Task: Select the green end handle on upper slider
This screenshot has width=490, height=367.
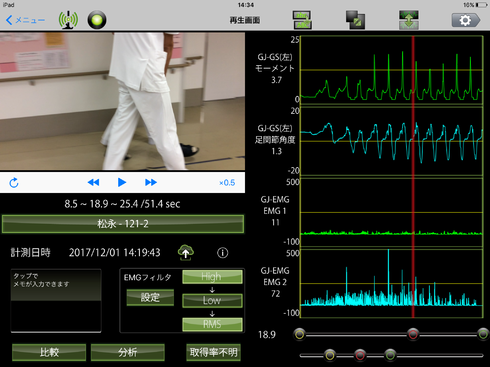Action: point(483,334)
